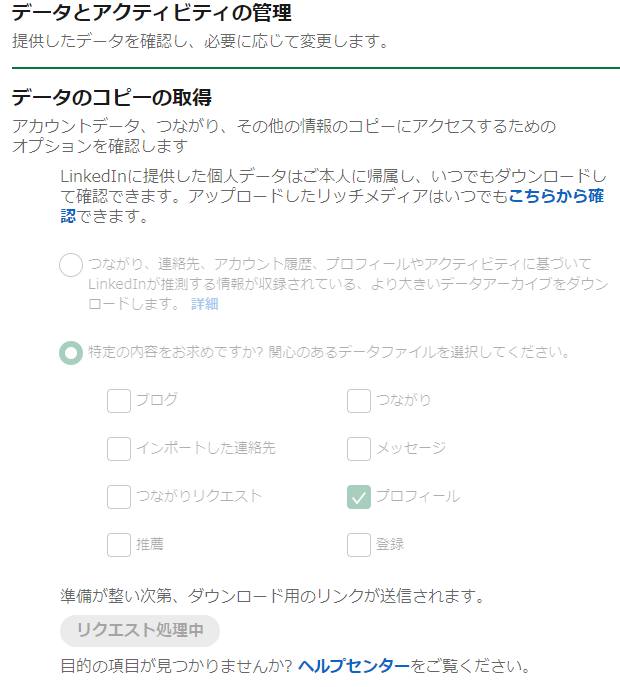The width and height of the screenshot is (620, 687).
Task: Check the 推薦 checkbox
Action: (x=119, y=545)
